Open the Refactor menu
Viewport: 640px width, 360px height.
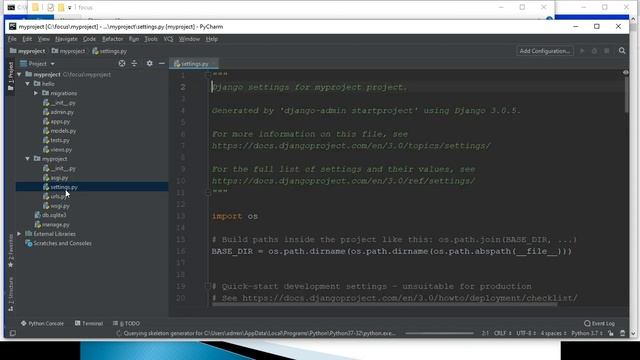coord(112,39)
